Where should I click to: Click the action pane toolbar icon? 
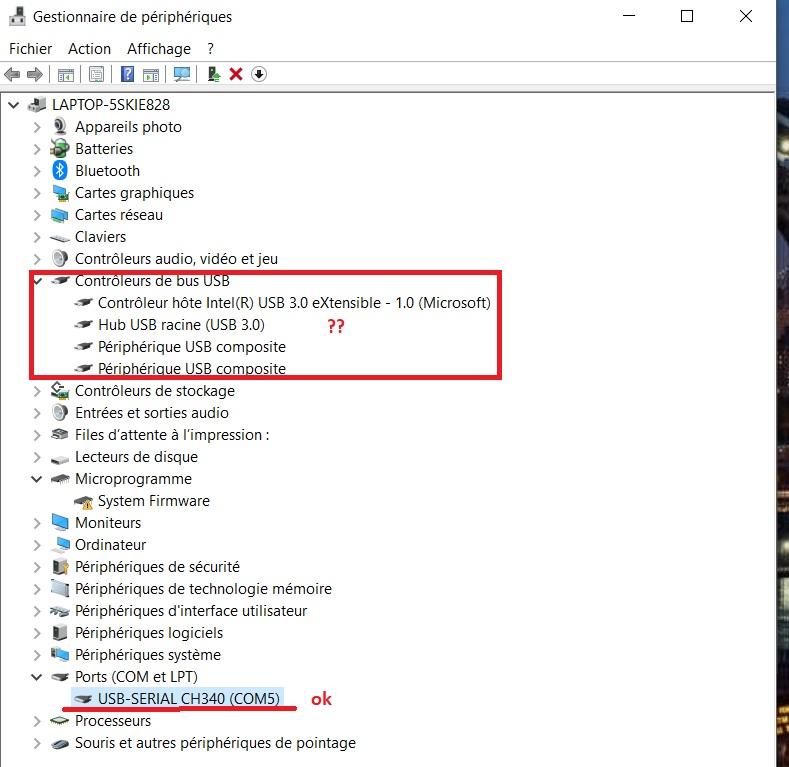pos(151,74)
